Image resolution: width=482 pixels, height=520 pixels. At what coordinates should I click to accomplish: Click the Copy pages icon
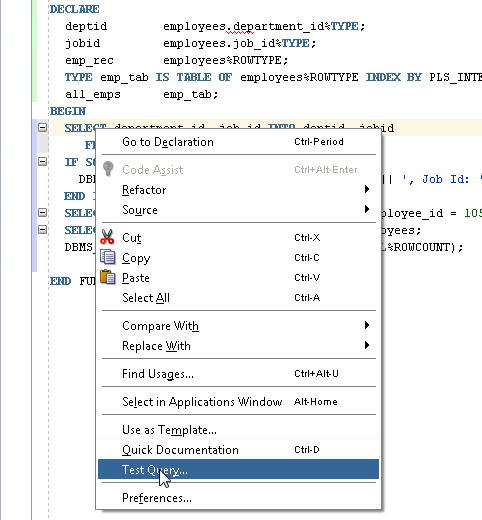tap(108, 257)
